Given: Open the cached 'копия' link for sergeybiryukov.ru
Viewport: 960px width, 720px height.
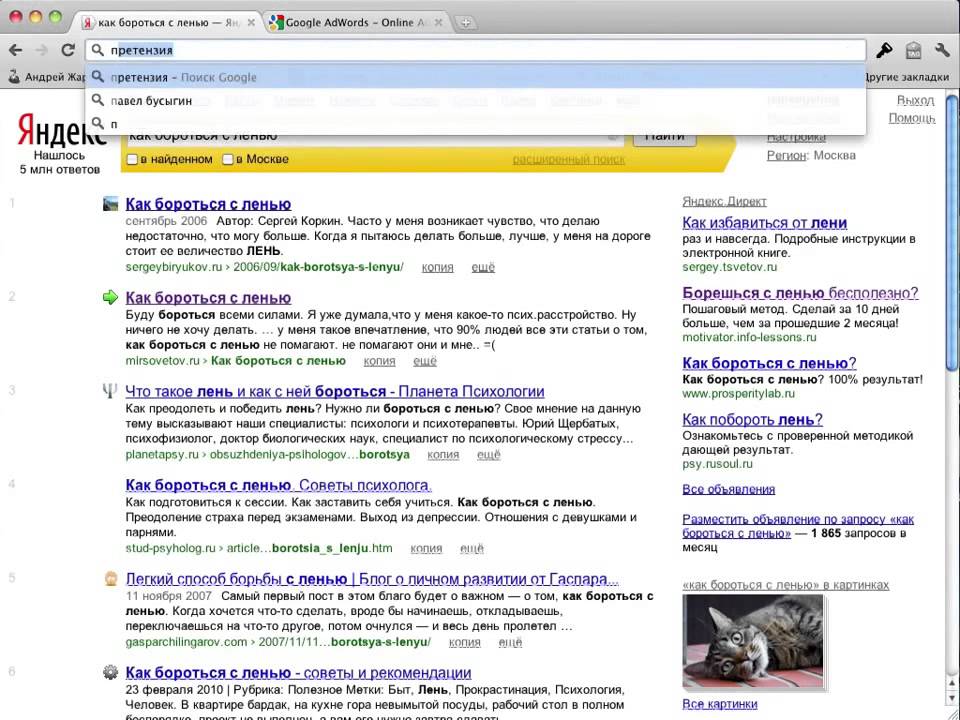Looking at the screenshot, I should pos(438,268).
